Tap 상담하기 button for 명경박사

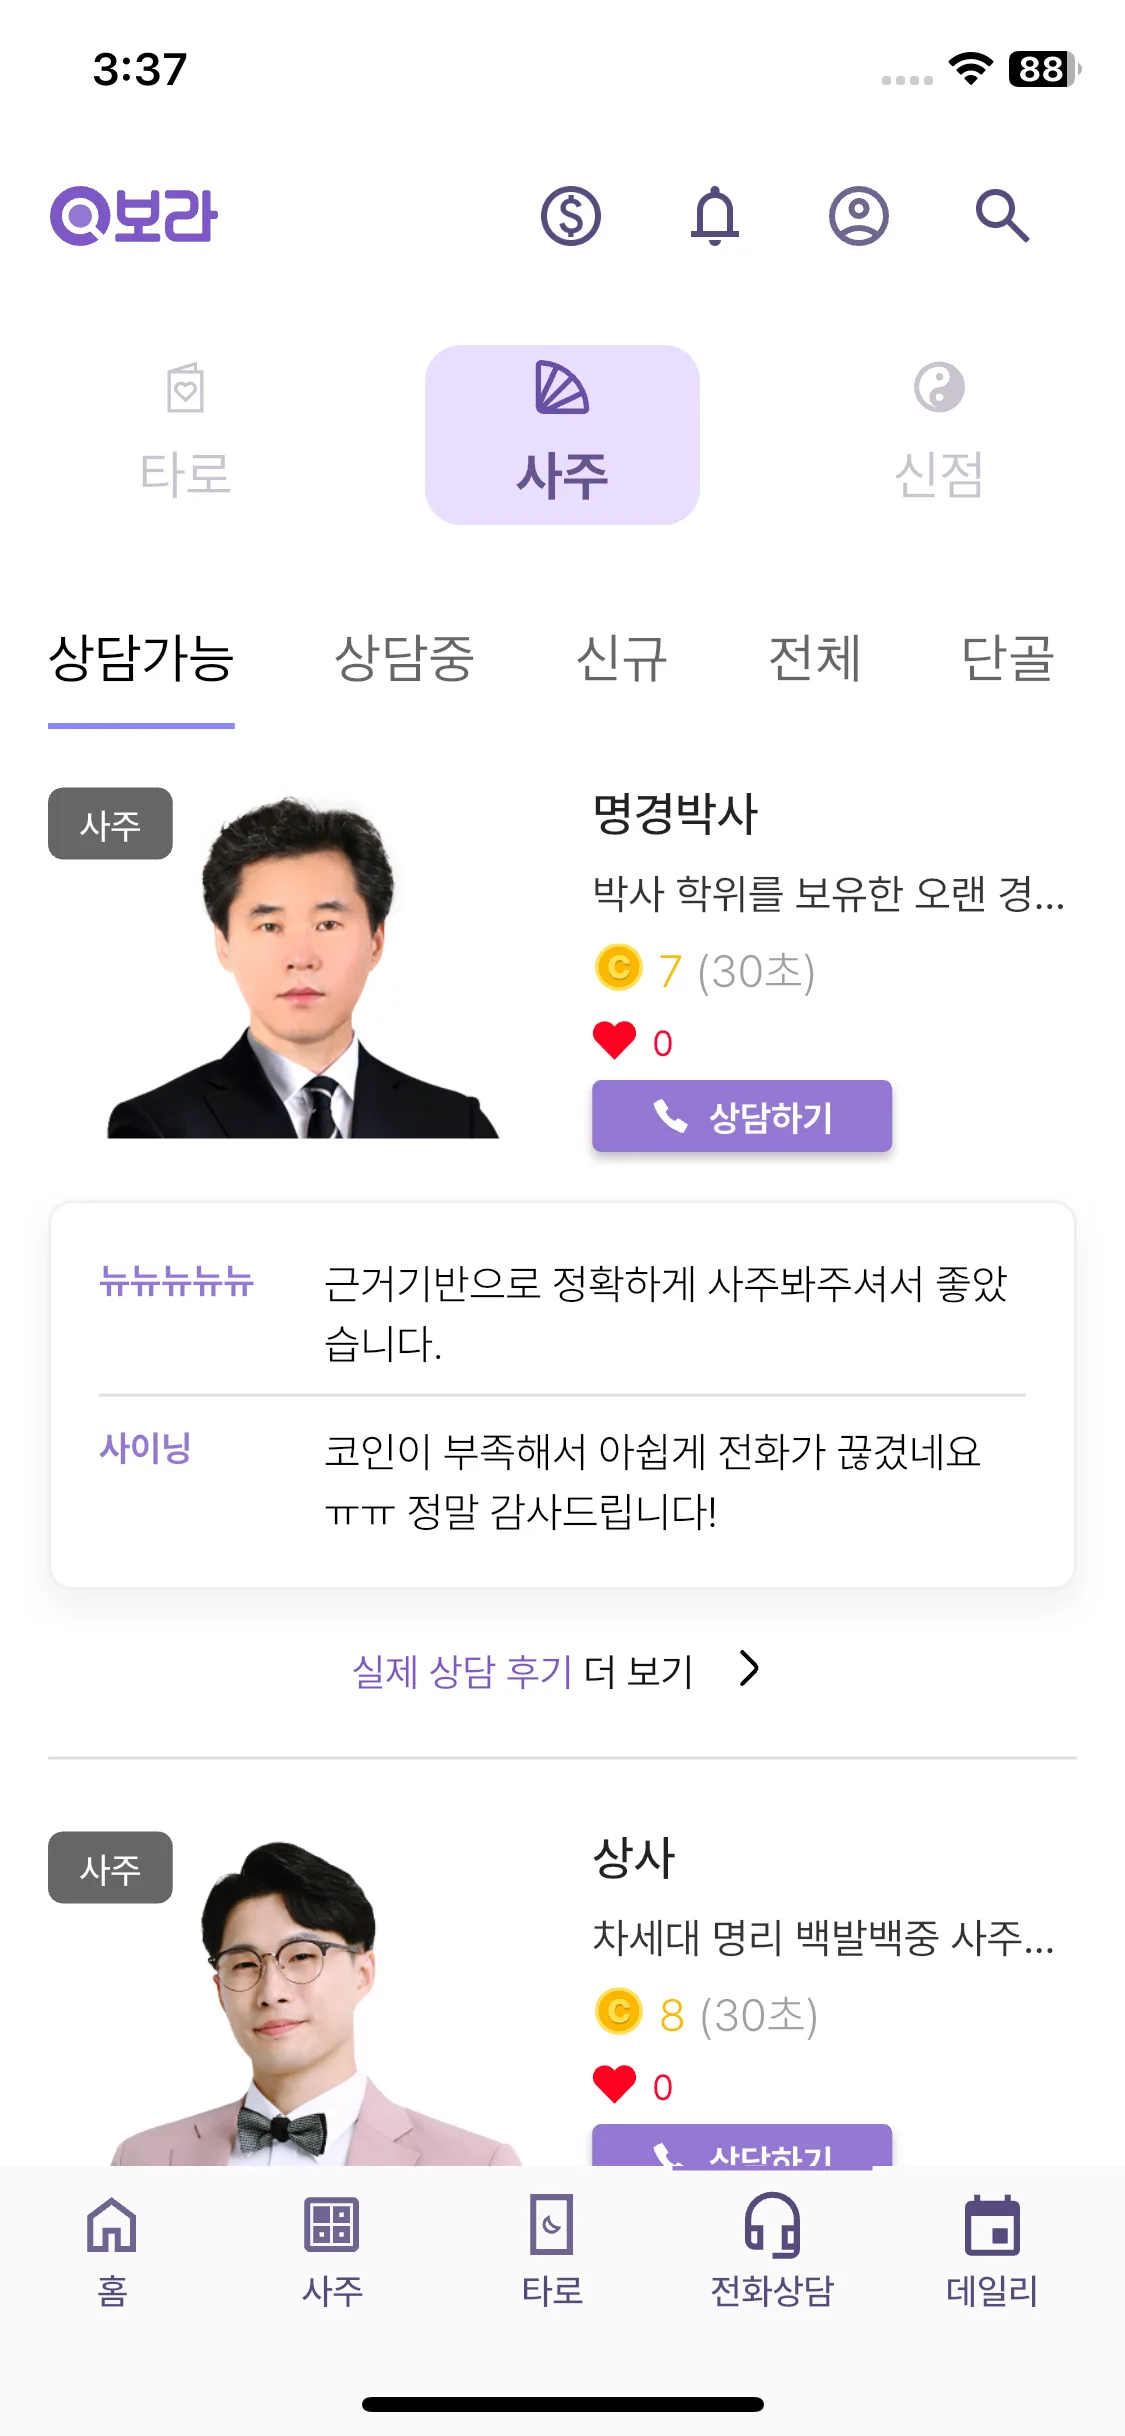point(742,1116)
